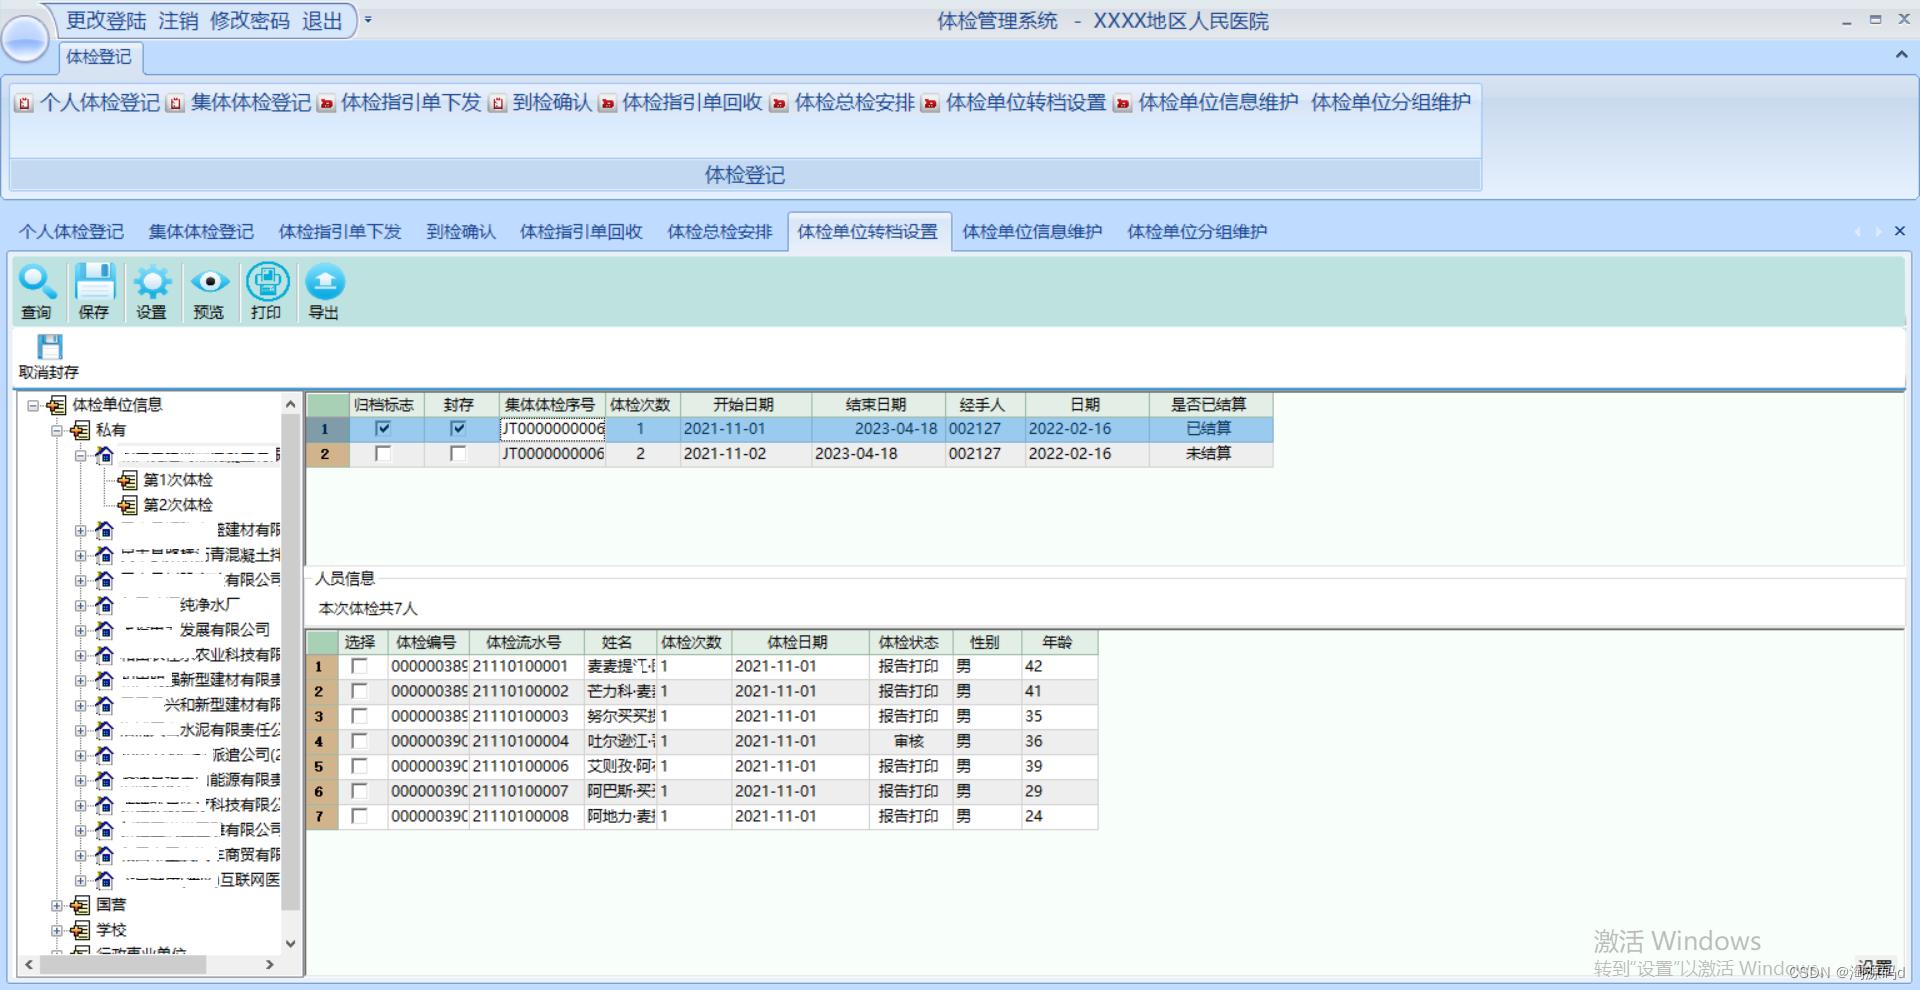The height and width of the screenshot is (990, 1920).
Task: Uncheck 归档标志 checkbox in row 1
Action: coord(383,429)
